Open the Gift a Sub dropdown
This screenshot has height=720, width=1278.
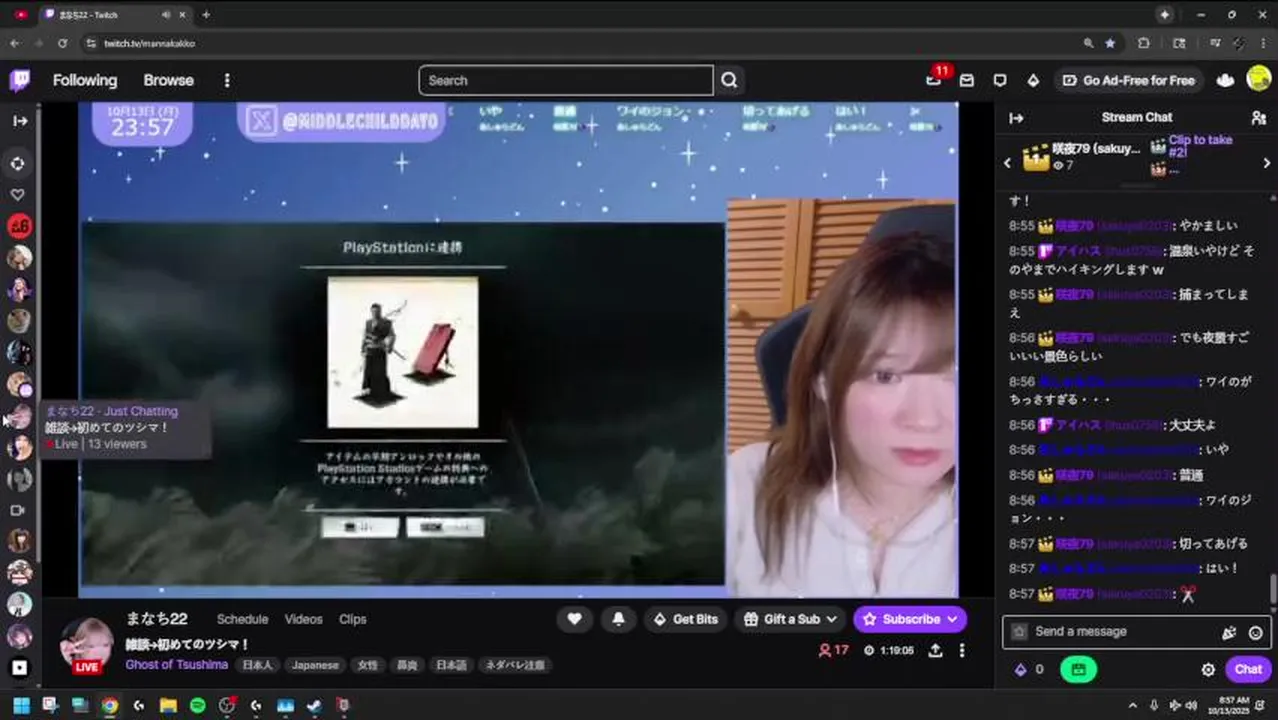tap(790, 619)
